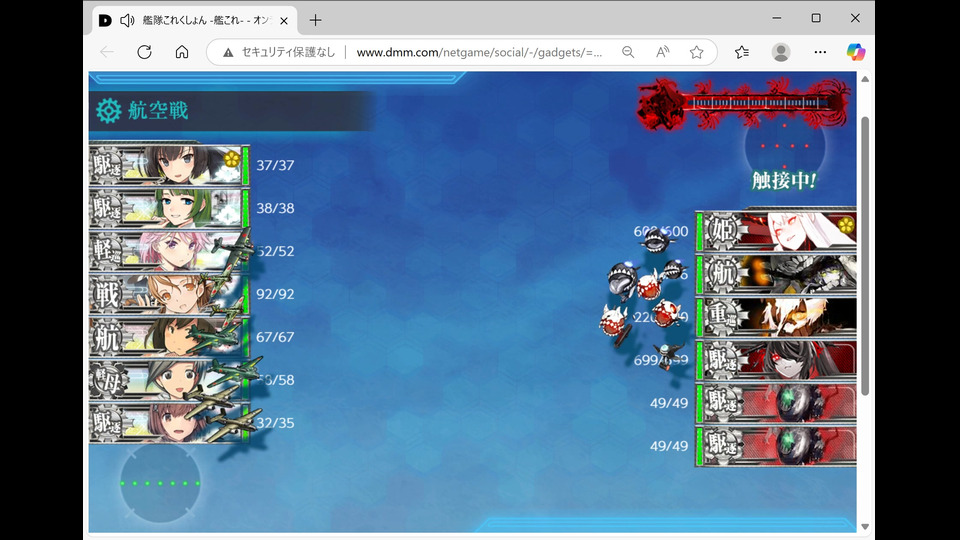
Task: Open Settings and more ellipsis menu
Action: (820, 52)
